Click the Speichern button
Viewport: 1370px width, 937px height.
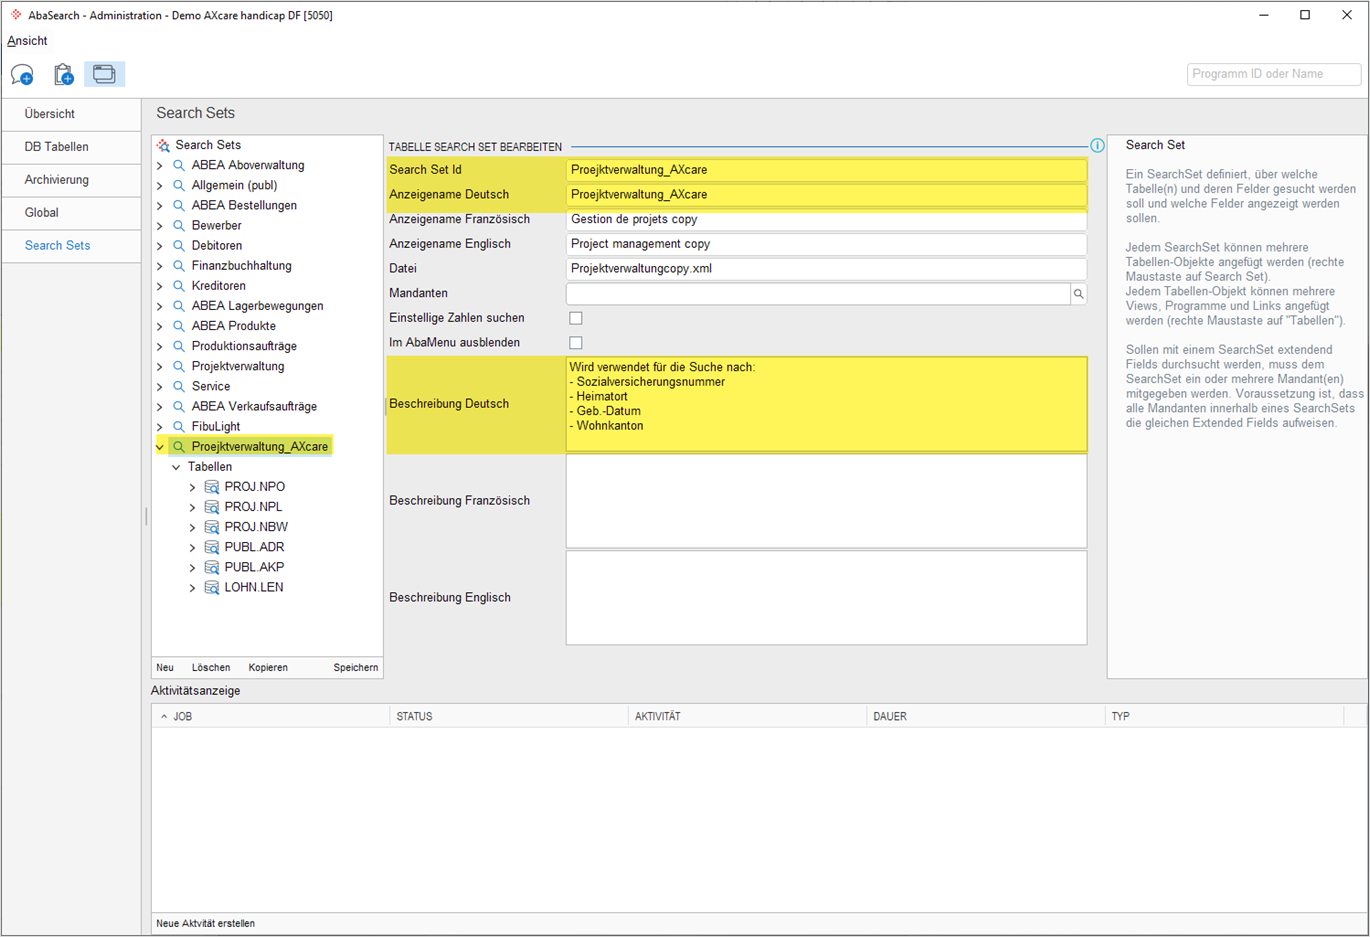pos(356,667)
